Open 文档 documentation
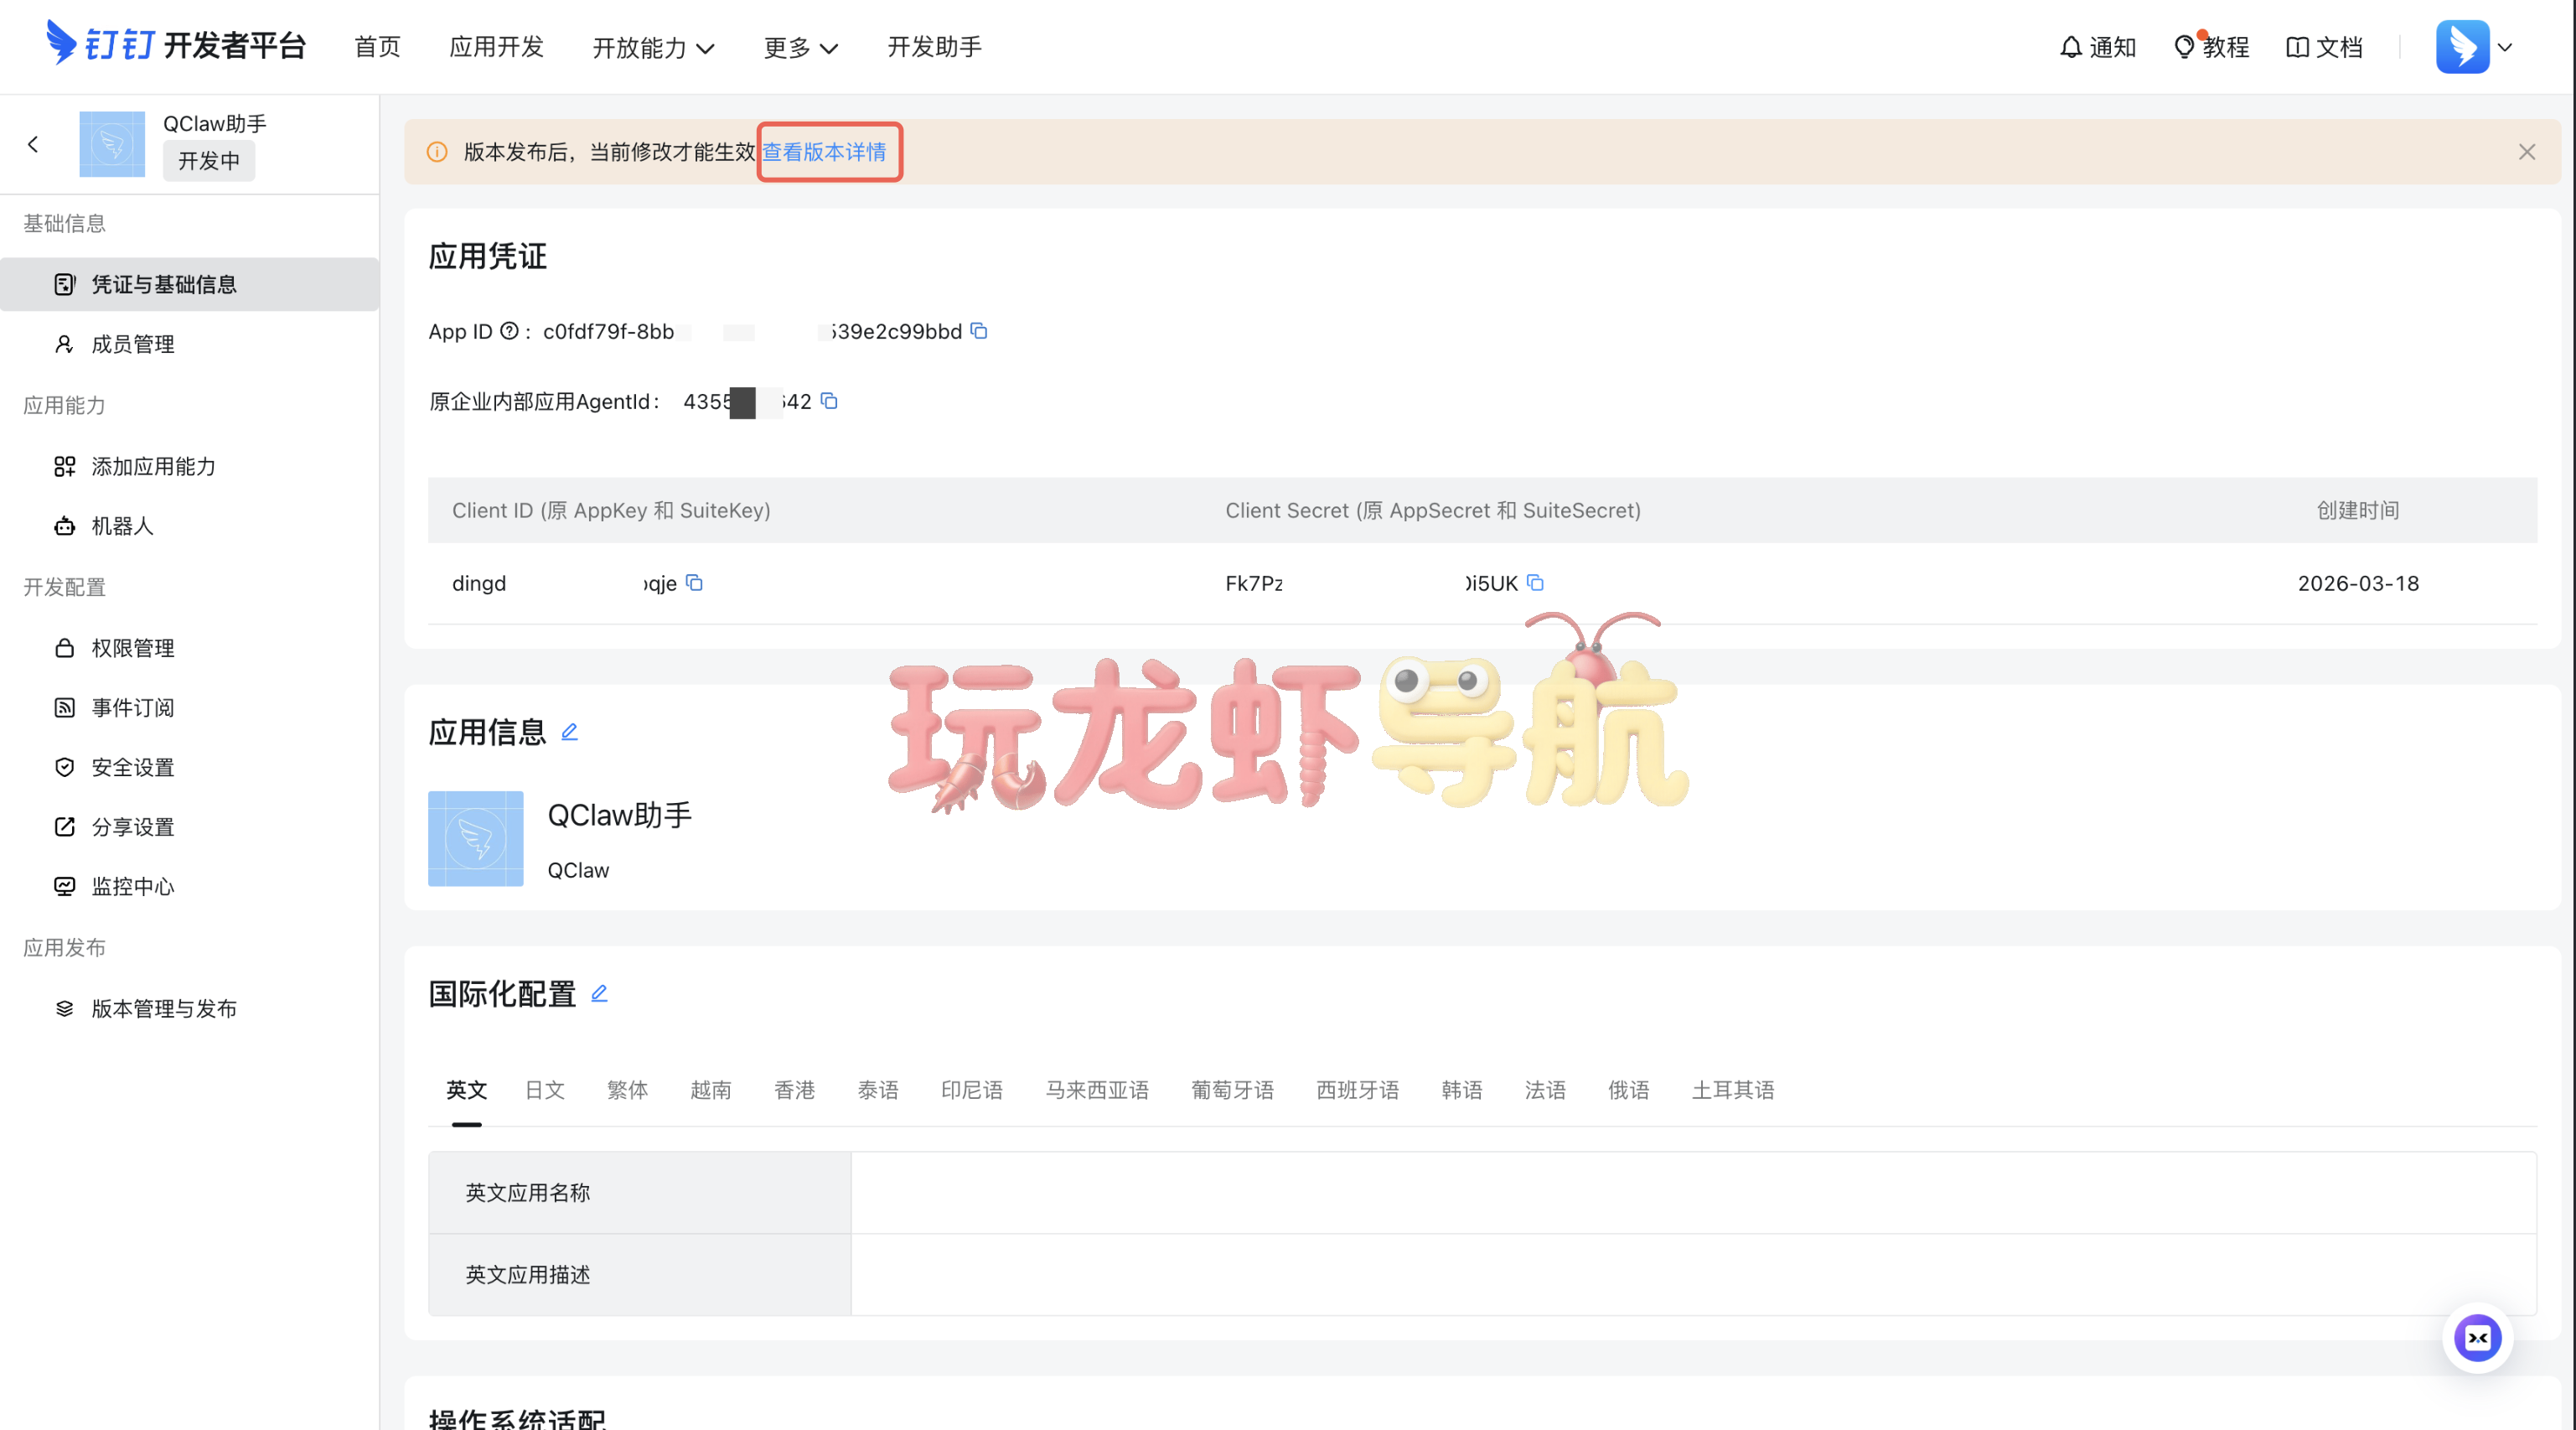This screenshot has height=1430, width=2576. 2324,47
